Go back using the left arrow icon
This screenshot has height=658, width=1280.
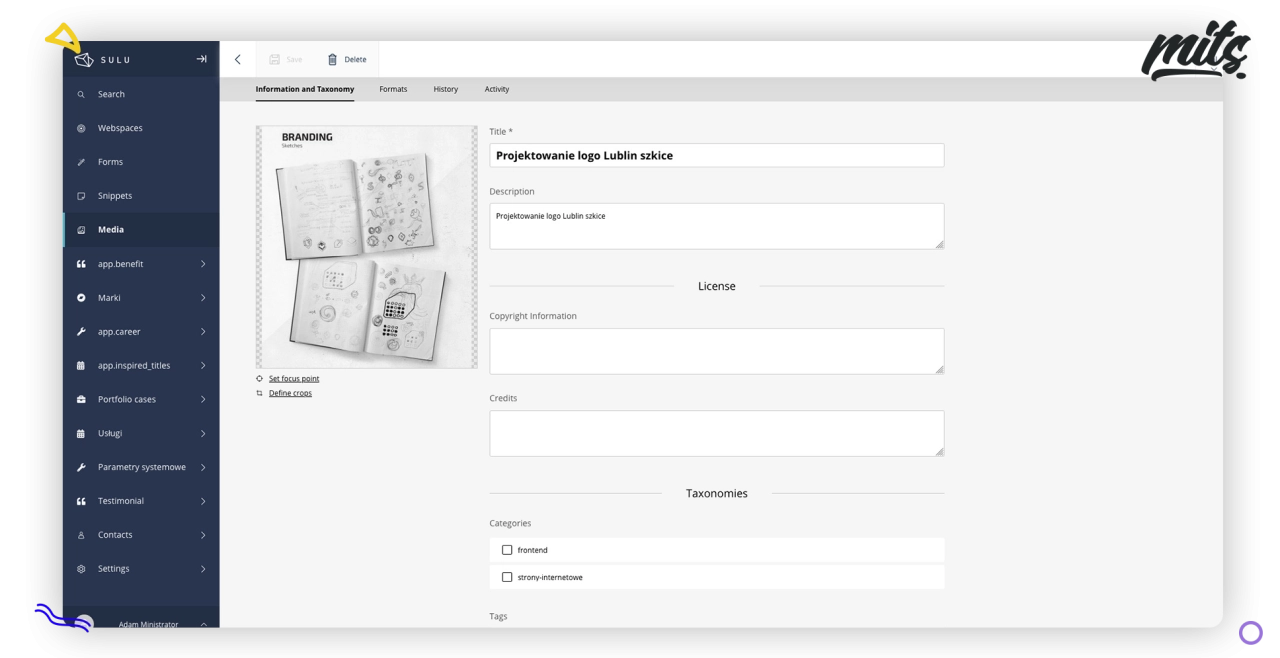(238, 59)
